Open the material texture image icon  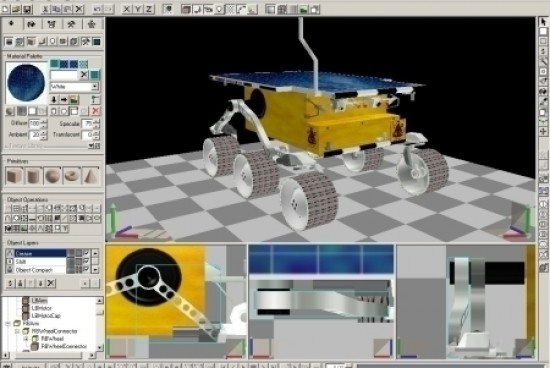click(74, 100)
